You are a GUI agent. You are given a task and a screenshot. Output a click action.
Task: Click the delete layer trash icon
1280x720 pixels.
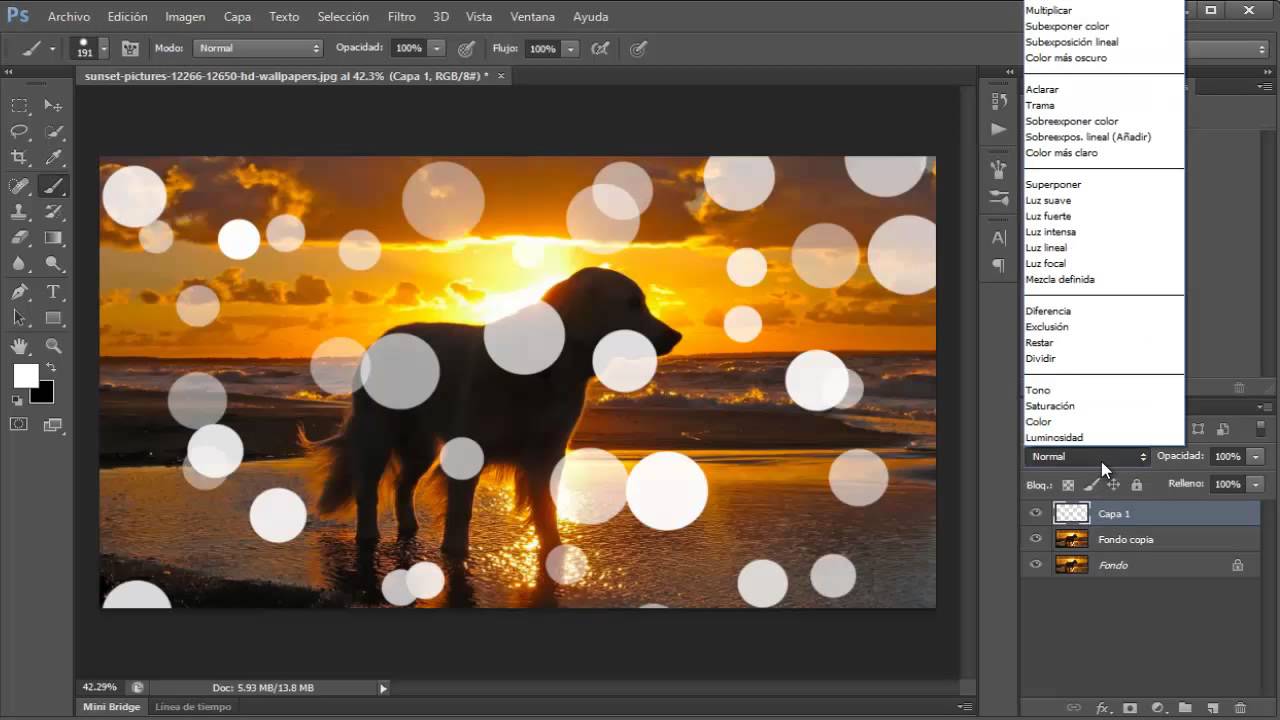coord(1240,707)
